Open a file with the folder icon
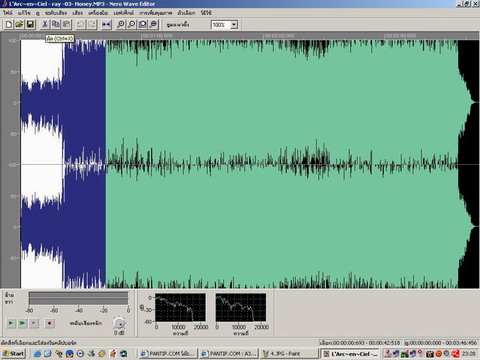 (x=19, y=24)
